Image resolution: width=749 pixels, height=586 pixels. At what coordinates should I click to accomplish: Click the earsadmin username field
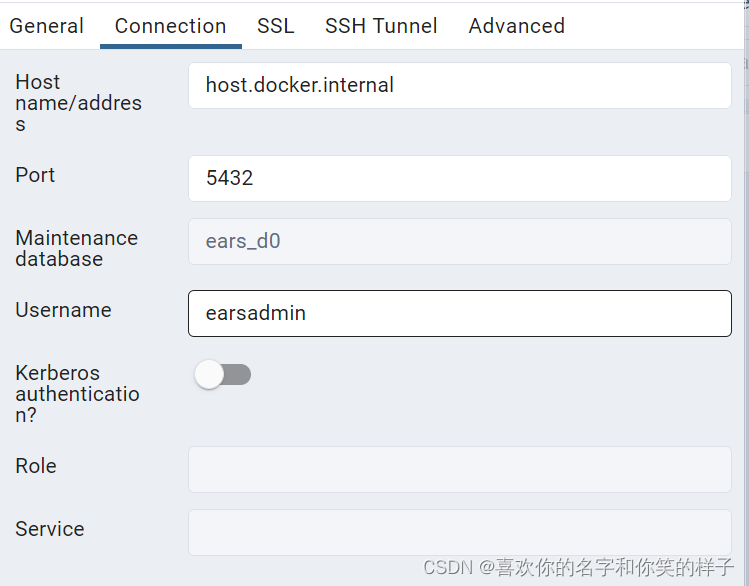click(x=460, y=314)
